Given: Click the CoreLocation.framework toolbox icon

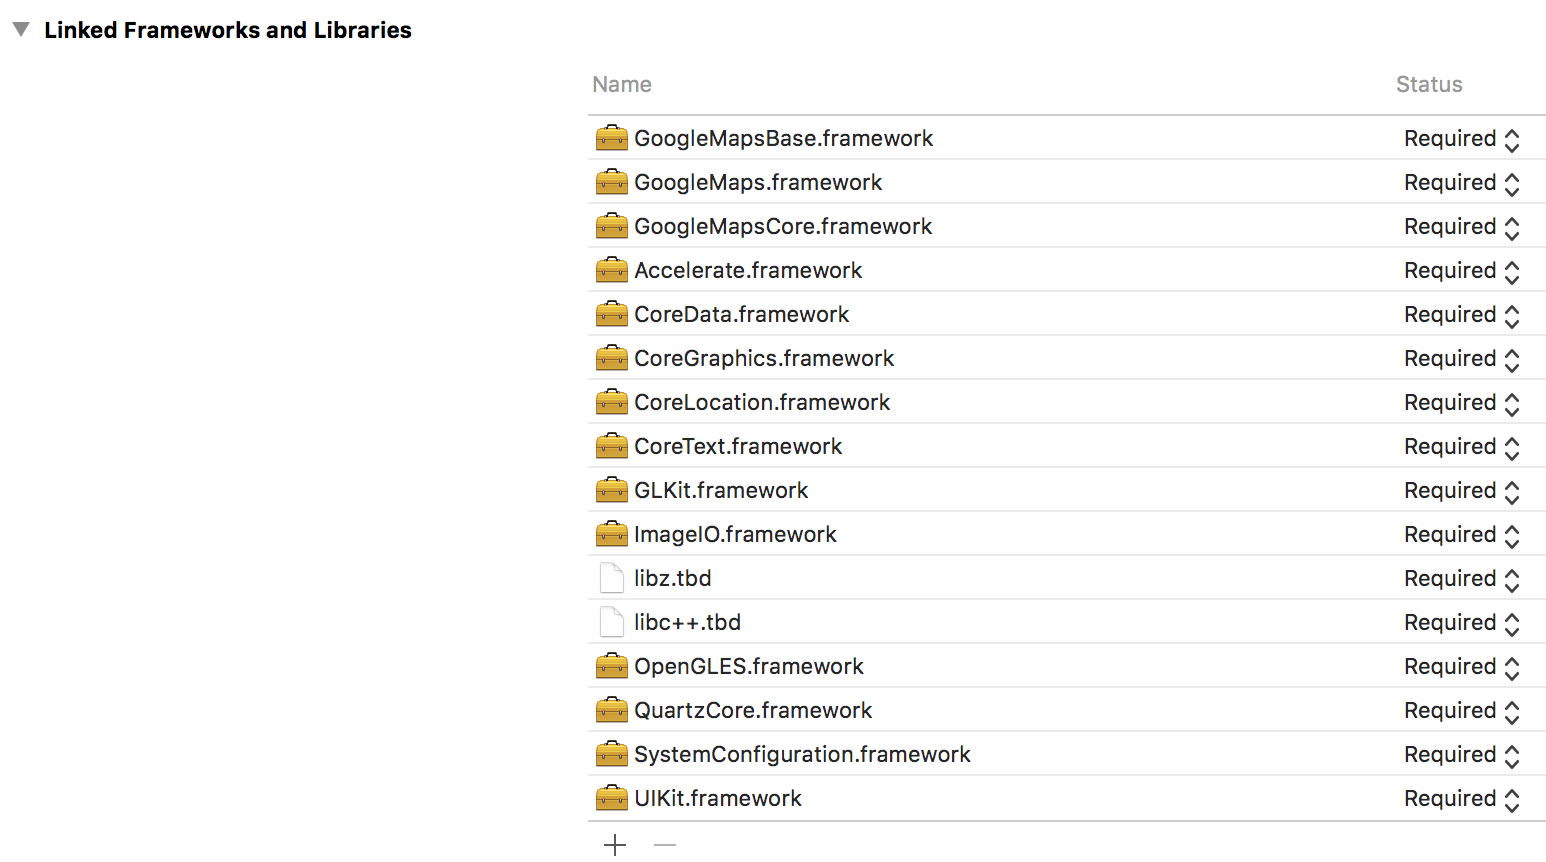Looking at the screenshot, I should tap(611, 402).
